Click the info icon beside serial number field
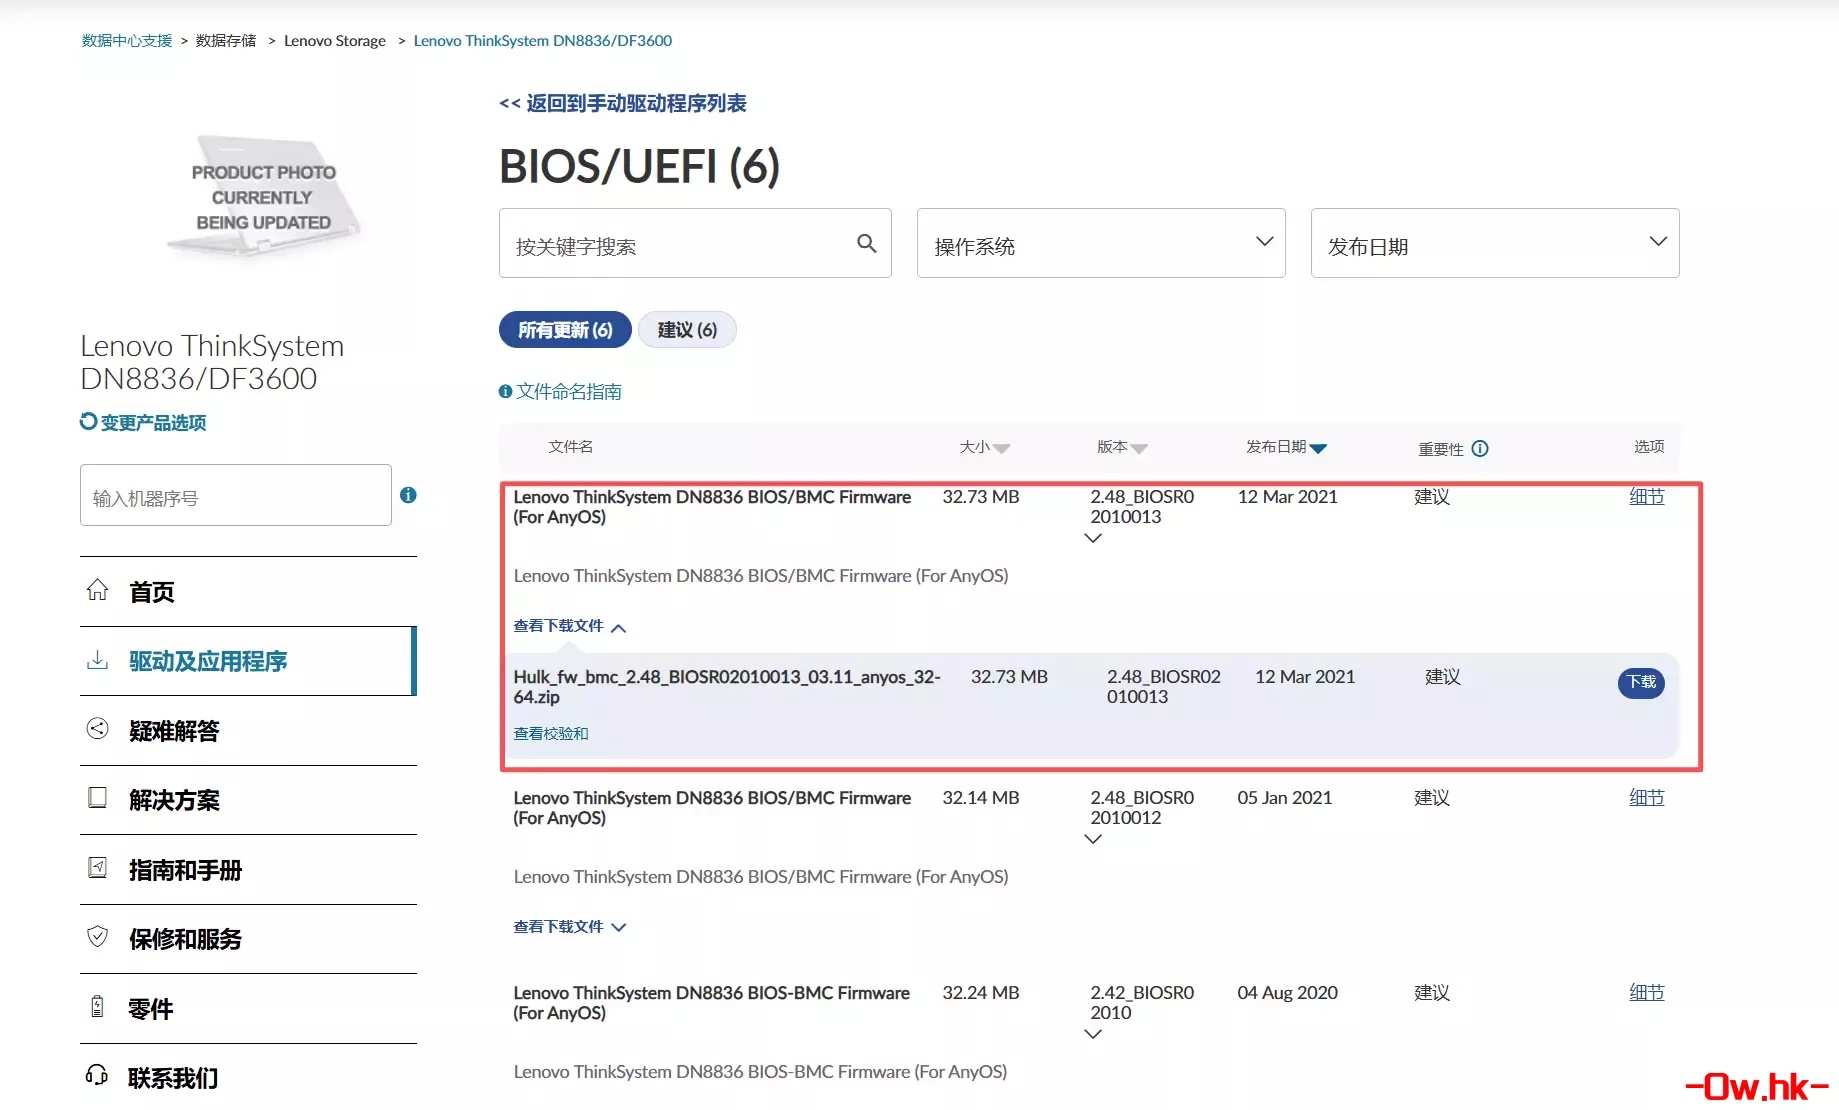Viewport: 1839px width, 1110px height. point(408,495)
